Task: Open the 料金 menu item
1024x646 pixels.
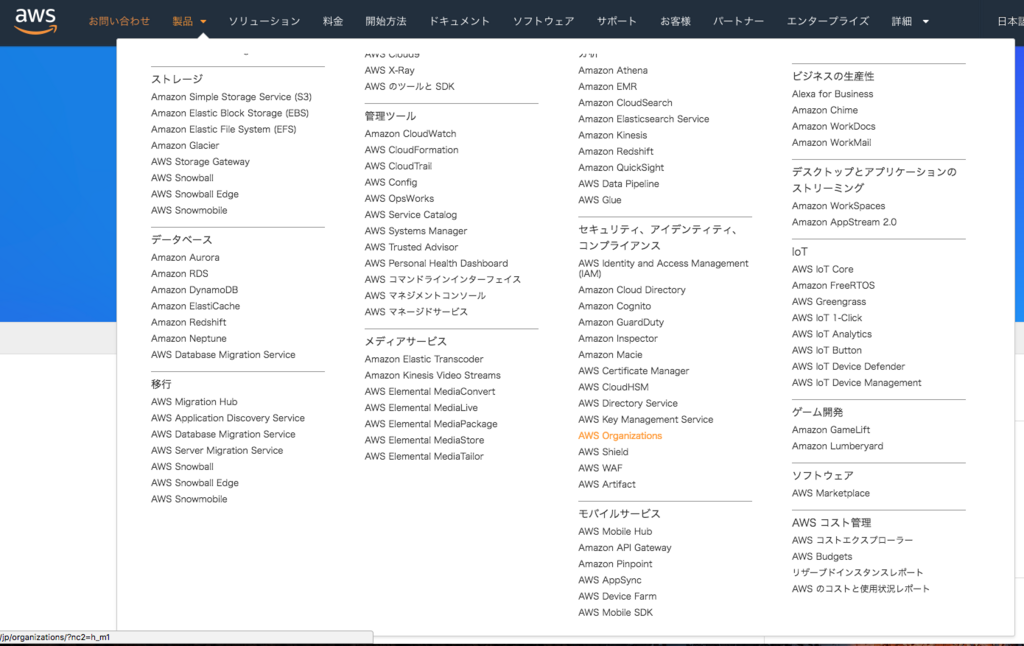Action: pyautogui.click(x=333, y=21)
